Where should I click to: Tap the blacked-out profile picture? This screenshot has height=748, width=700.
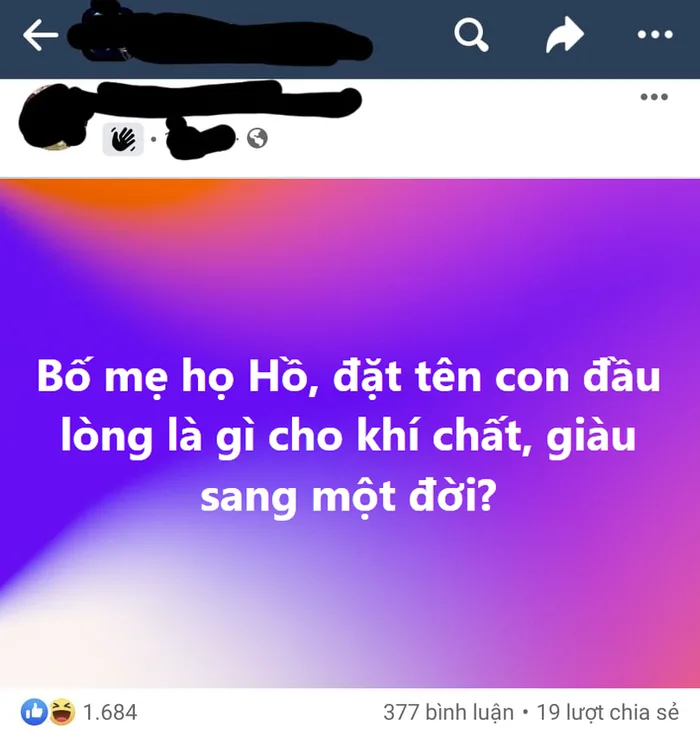[x=52, y=117]
